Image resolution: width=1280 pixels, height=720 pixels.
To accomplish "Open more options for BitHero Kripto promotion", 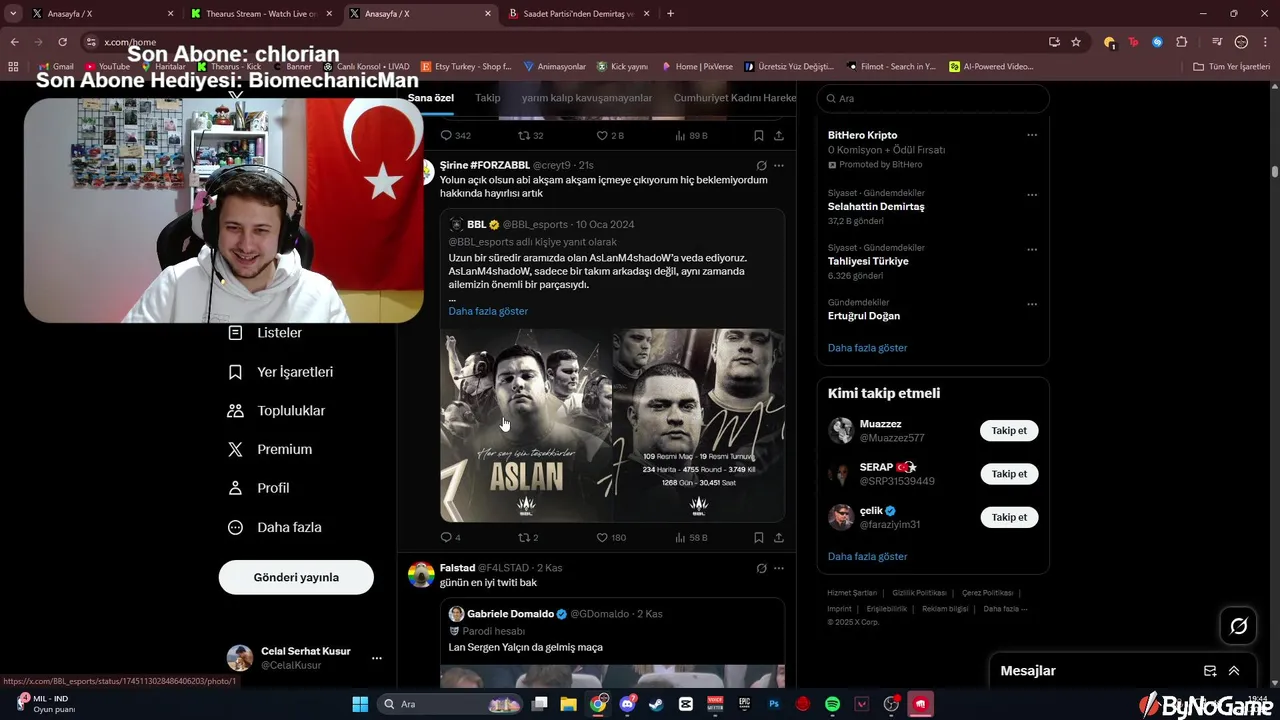I will coord(1032,135).
